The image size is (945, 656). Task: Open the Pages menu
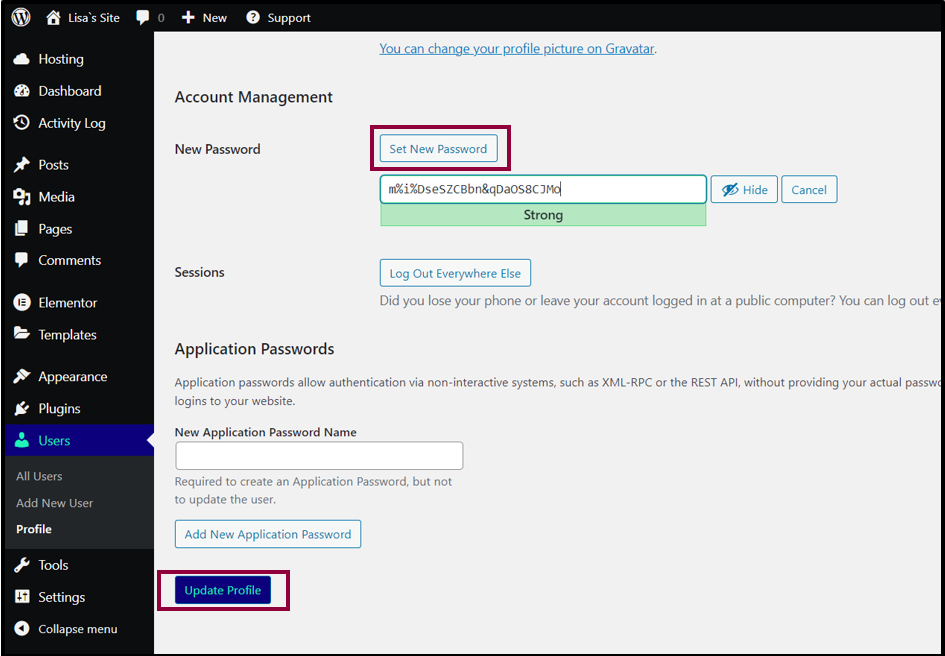click(x=55, y=229)
